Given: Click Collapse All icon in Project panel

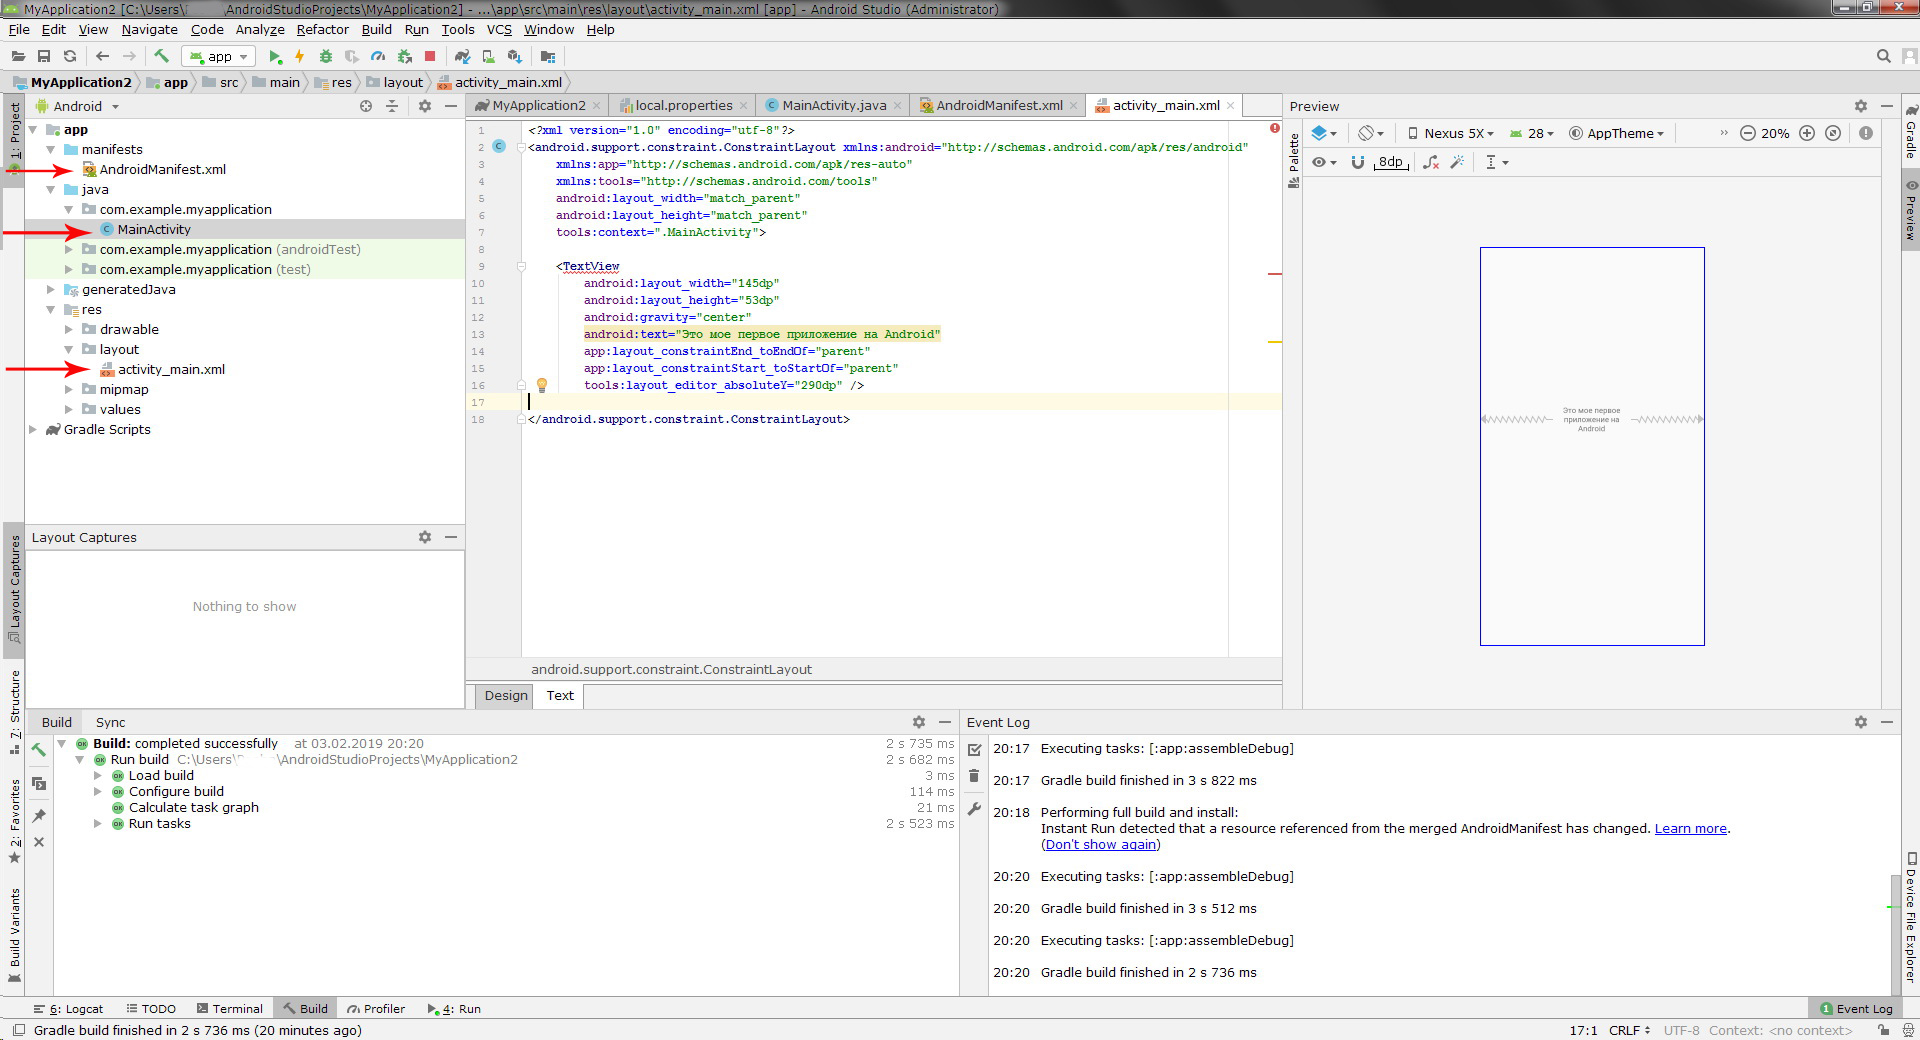Looking at the screenshot, I should tap(392, 106).
